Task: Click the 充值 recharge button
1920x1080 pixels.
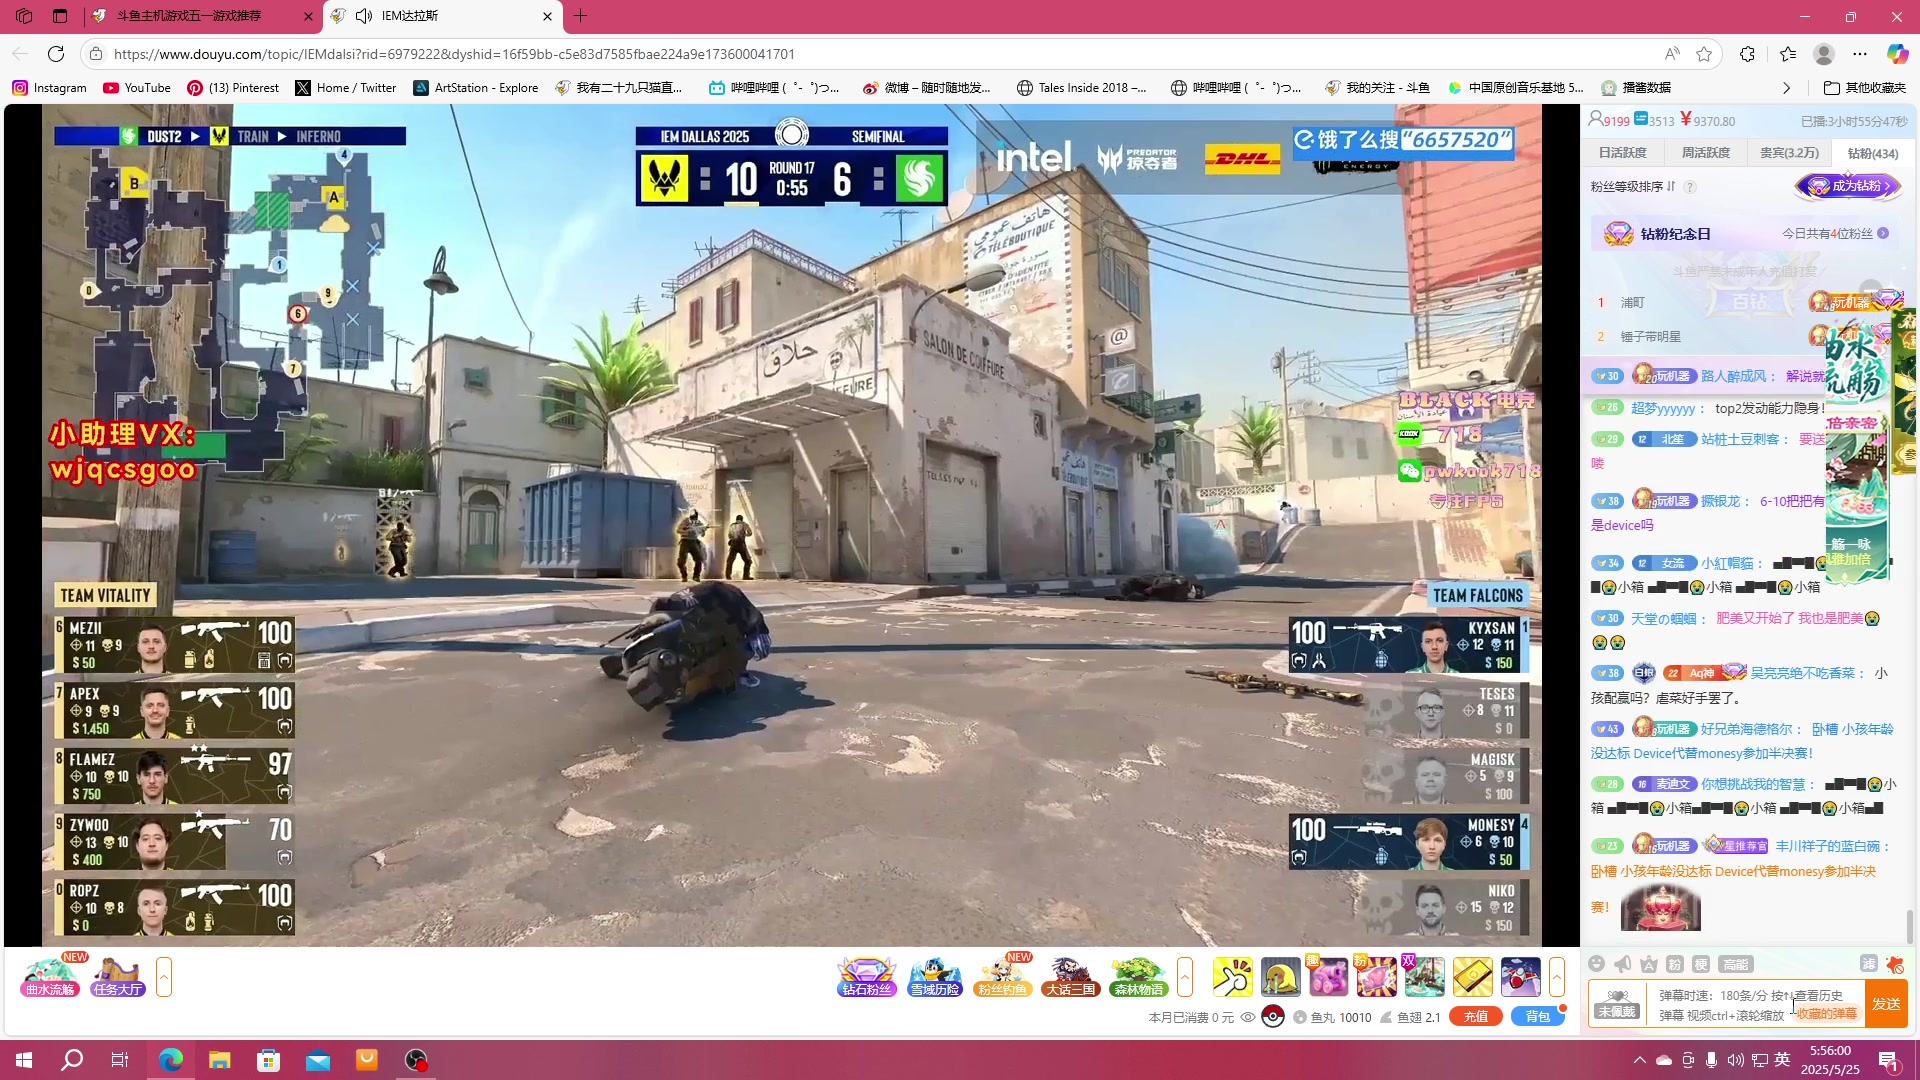Action: coord(1476,1017)
